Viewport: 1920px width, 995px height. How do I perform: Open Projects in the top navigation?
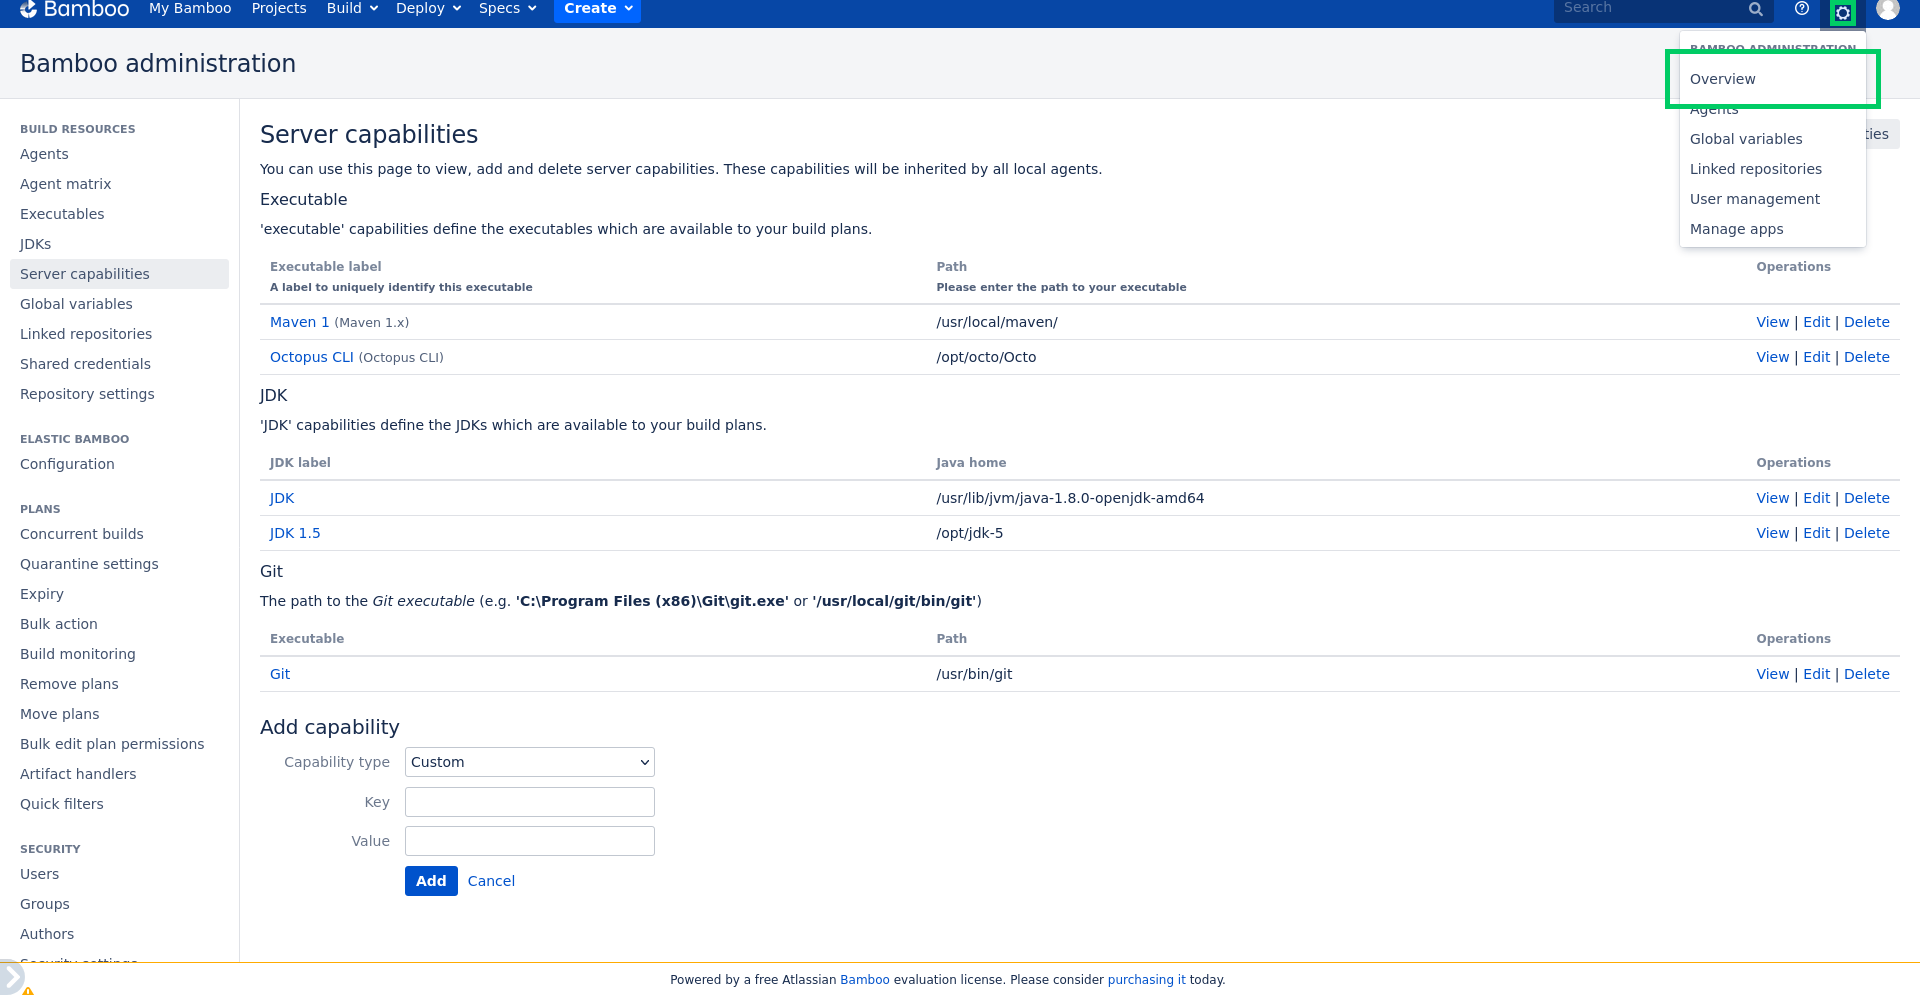(279, 8)
